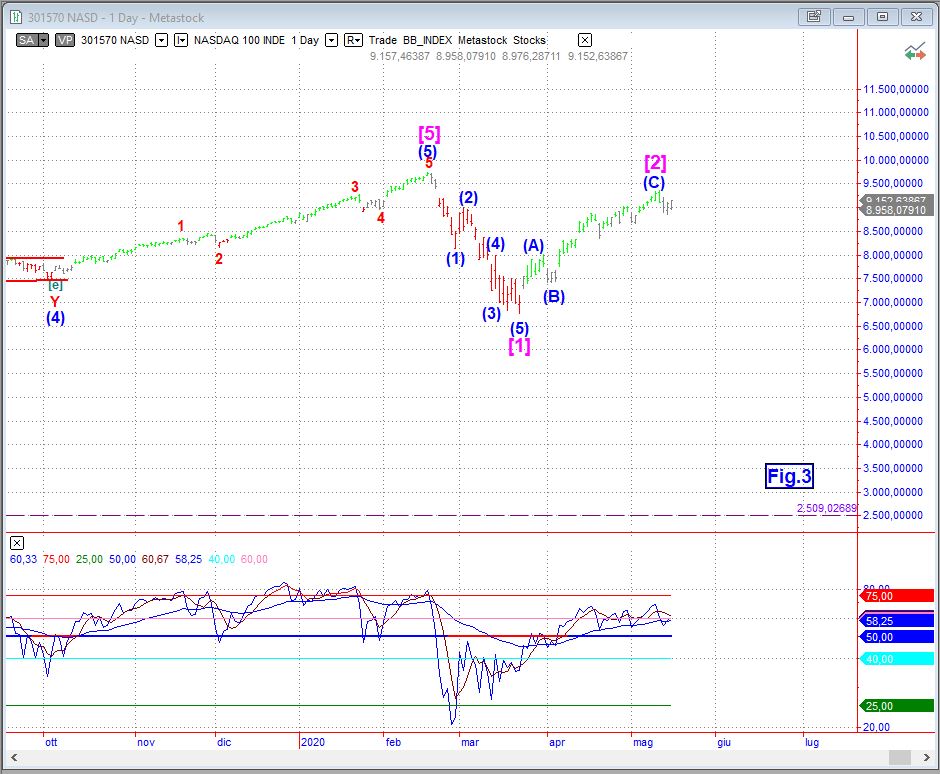Click the mar date axis label
Image resolution: width=940 pixels, height=774 pixels.
470,742
